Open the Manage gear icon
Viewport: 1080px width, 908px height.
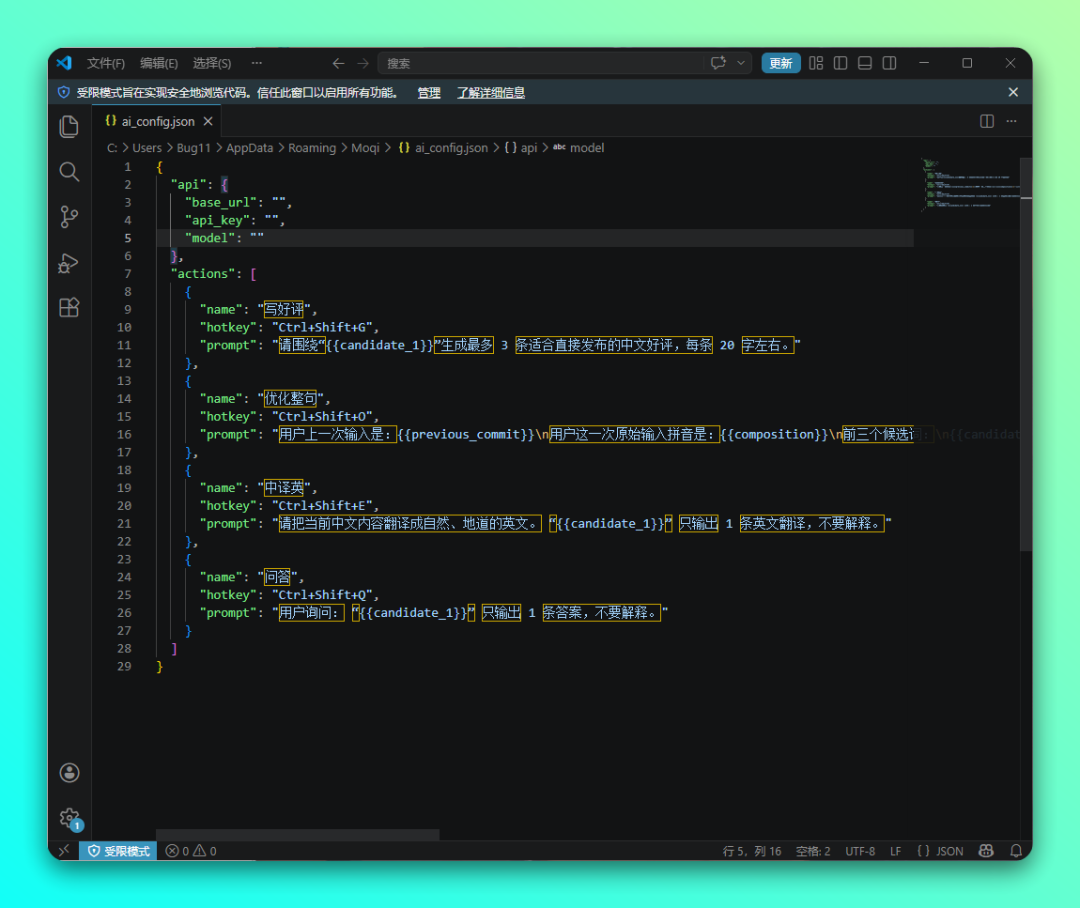[69, 818]
